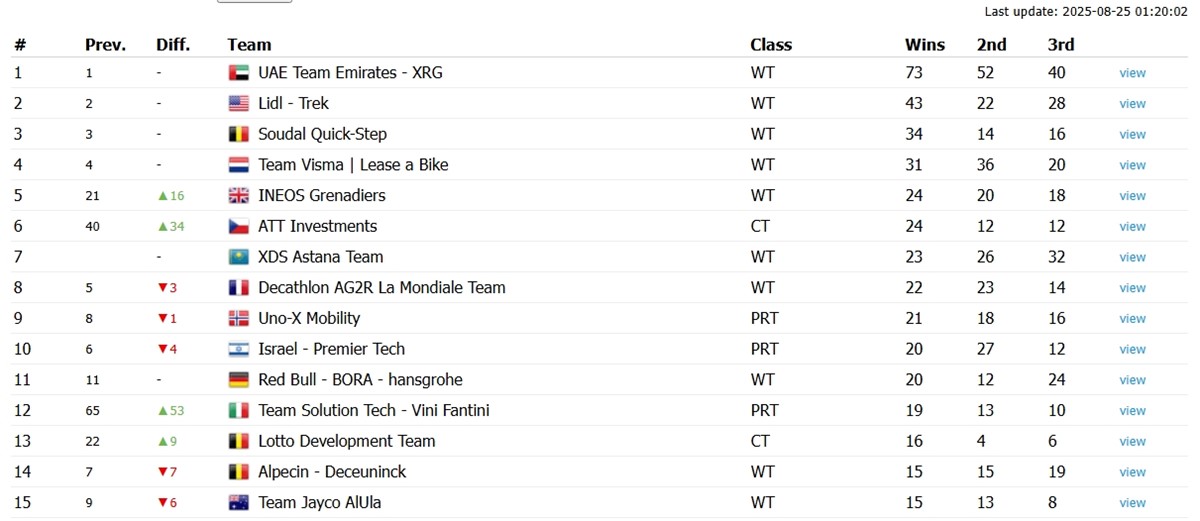Click the Wins column header
1200x521 pixels.
click(x=925, y=45)
